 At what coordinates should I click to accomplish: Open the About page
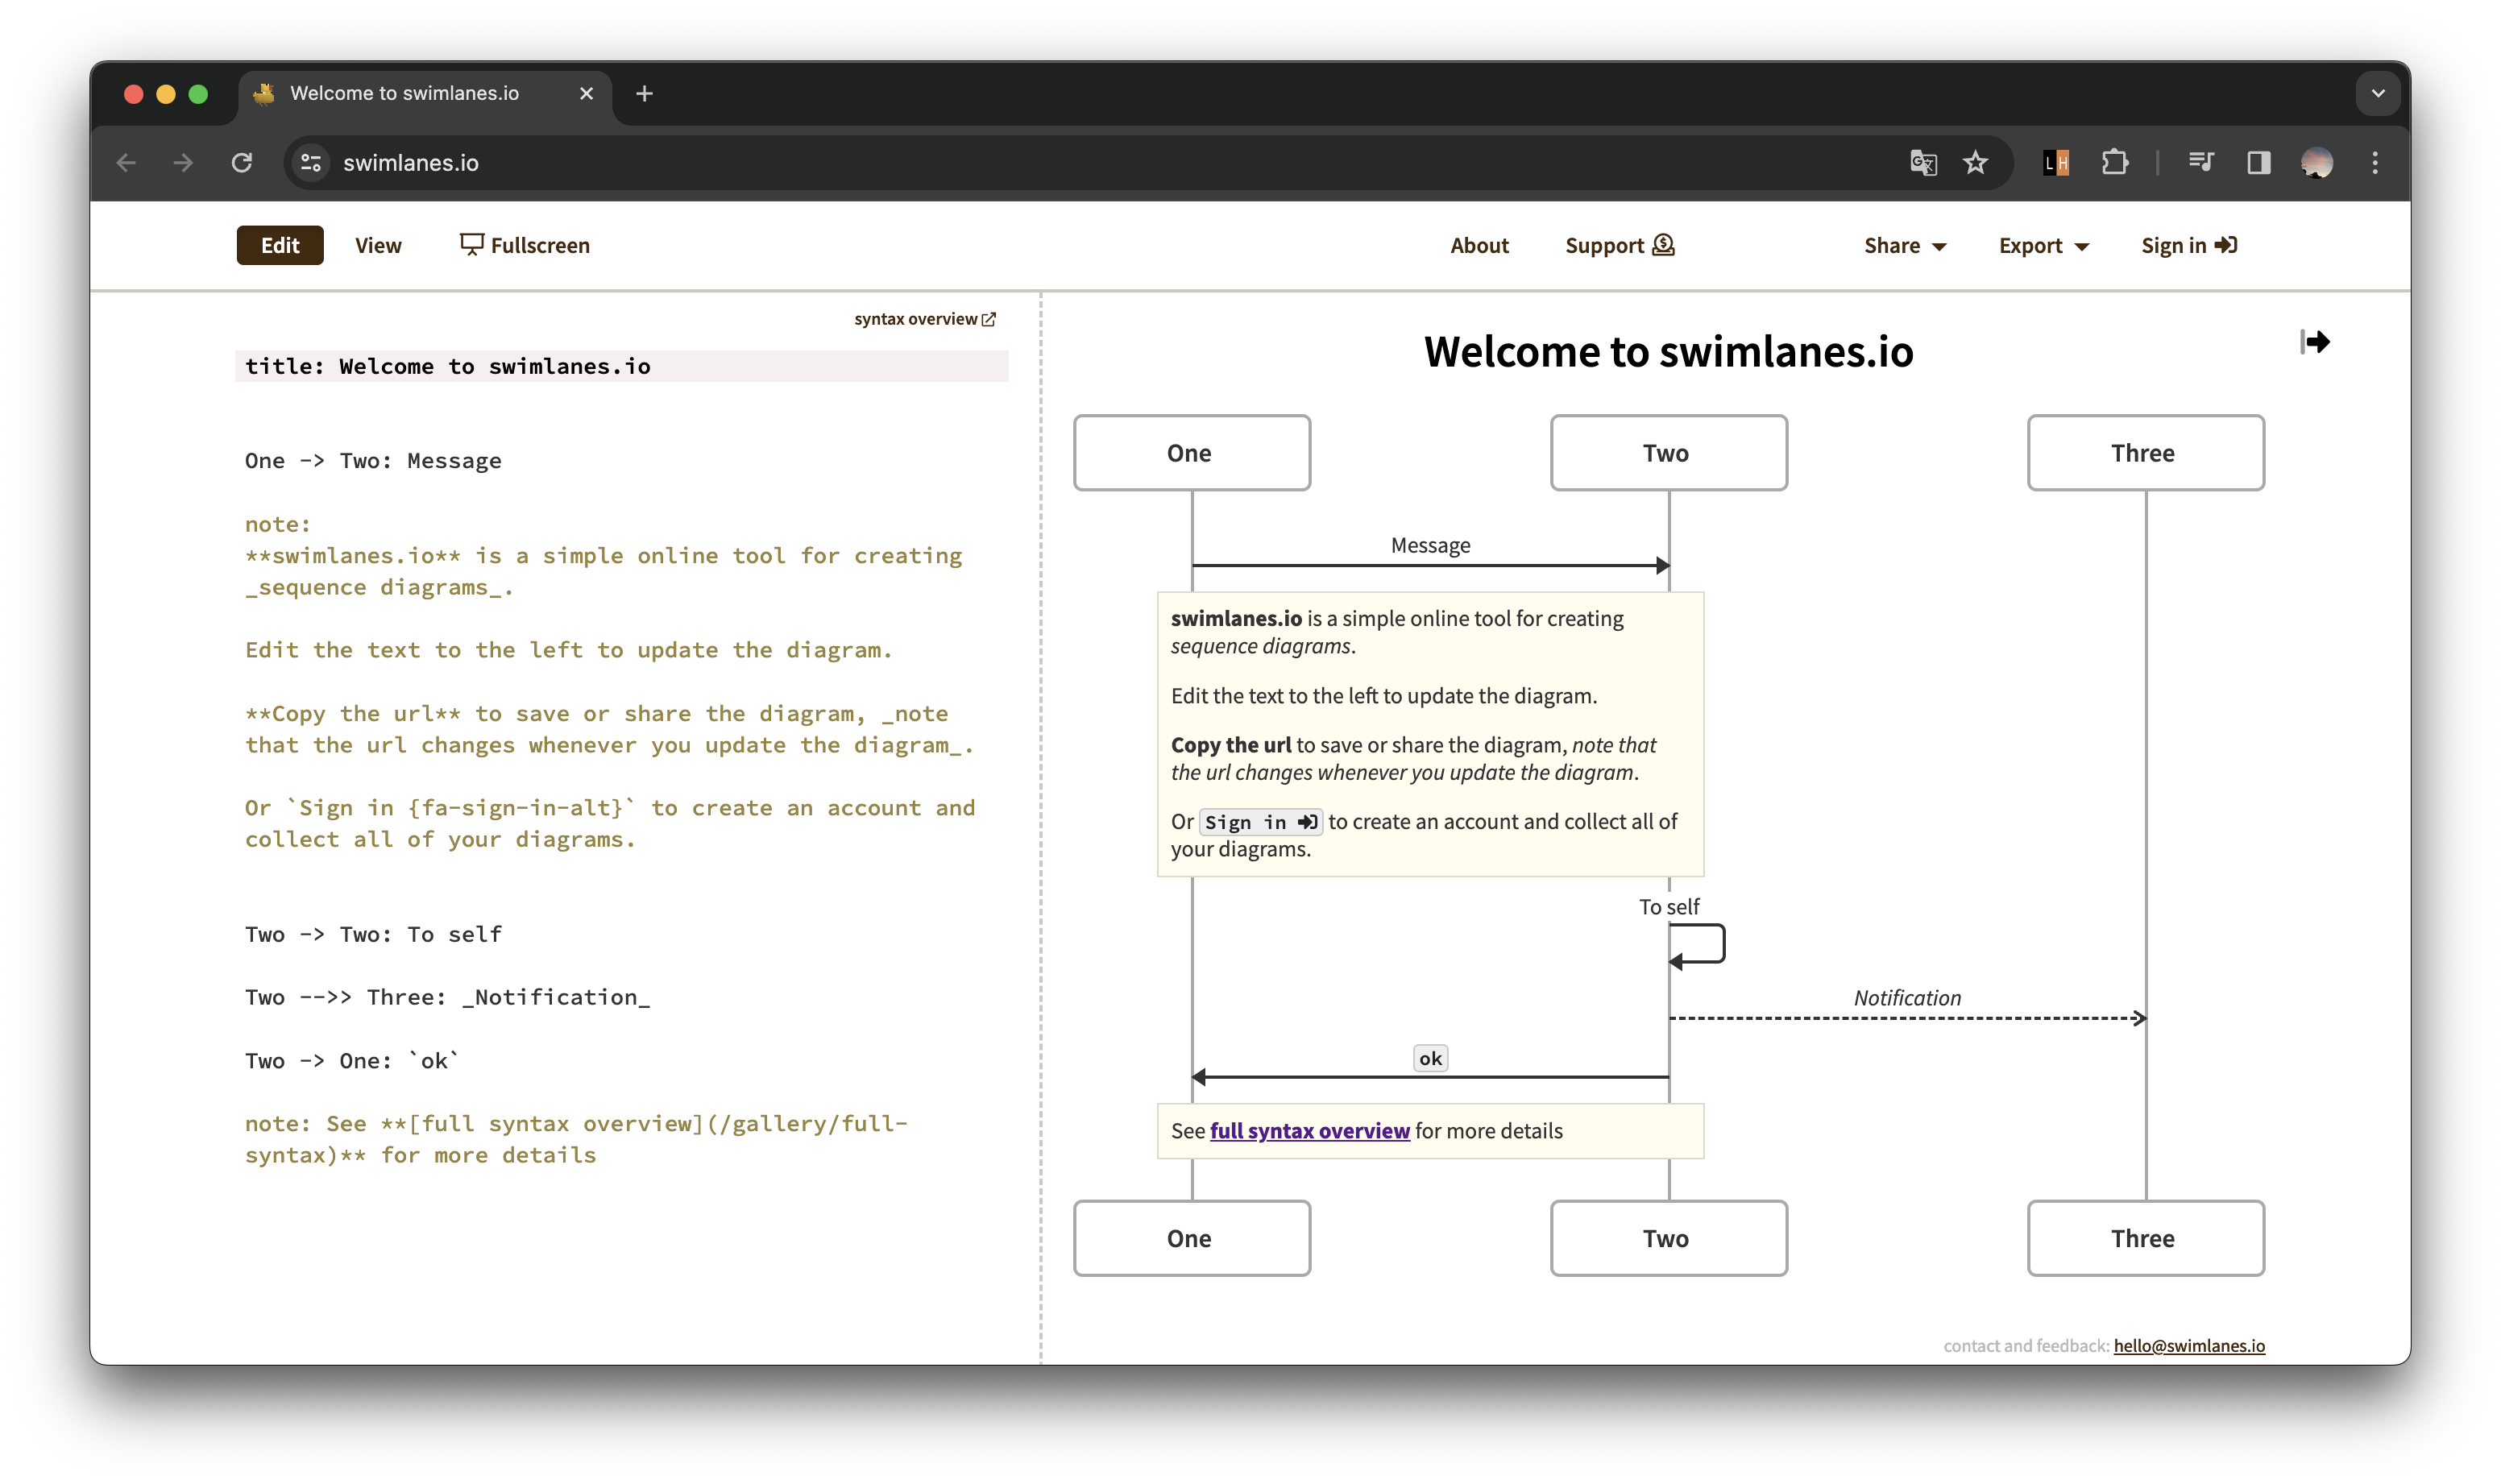[1479, 245]
